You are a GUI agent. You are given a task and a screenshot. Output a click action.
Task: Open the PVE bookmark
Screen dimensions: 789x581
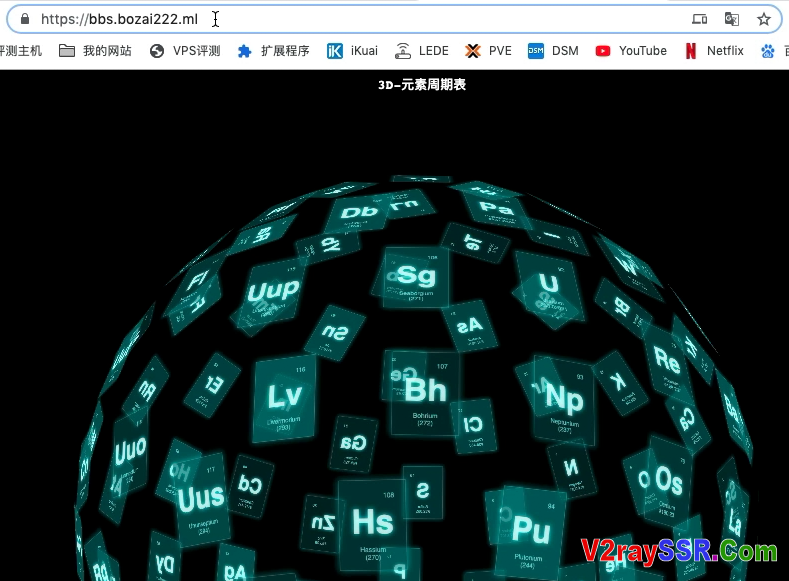coord(489,51)
